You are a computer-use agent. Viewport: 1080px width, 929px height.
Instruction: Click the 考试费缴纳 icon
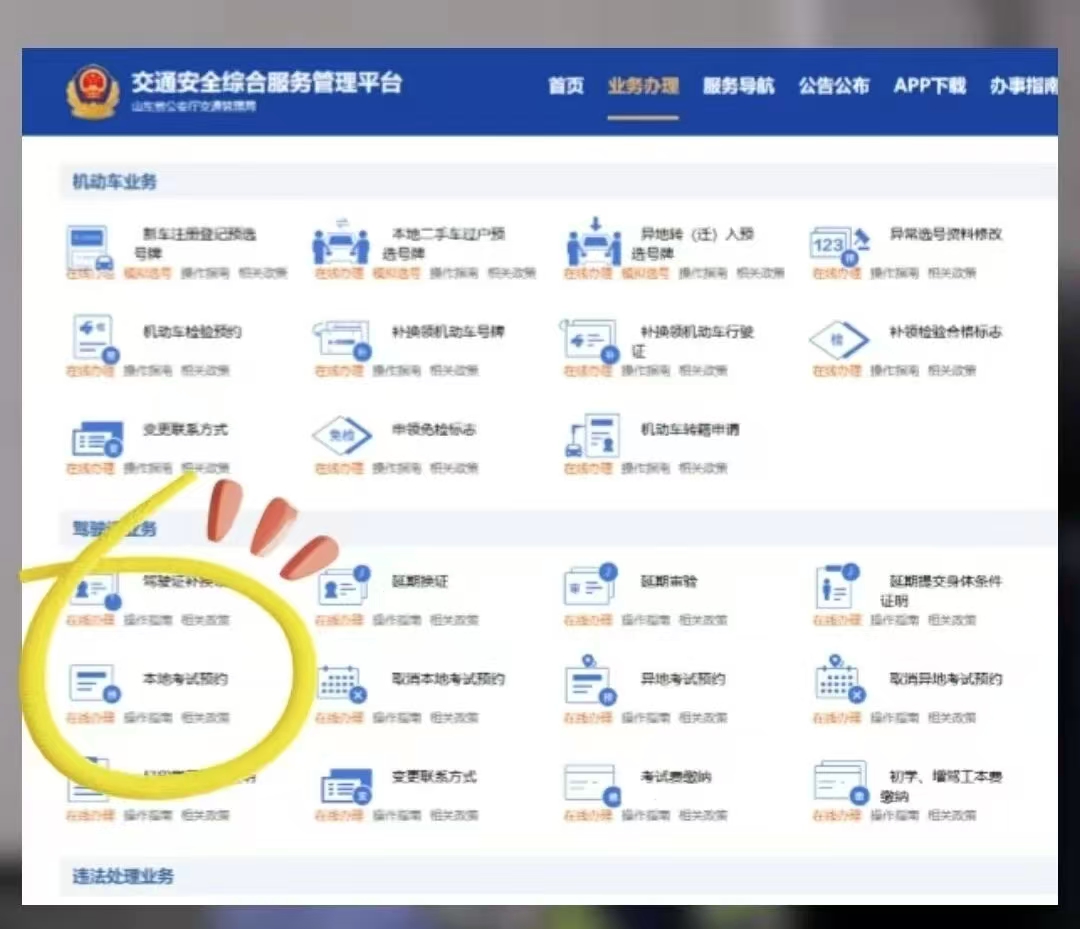tap(591, 783)
